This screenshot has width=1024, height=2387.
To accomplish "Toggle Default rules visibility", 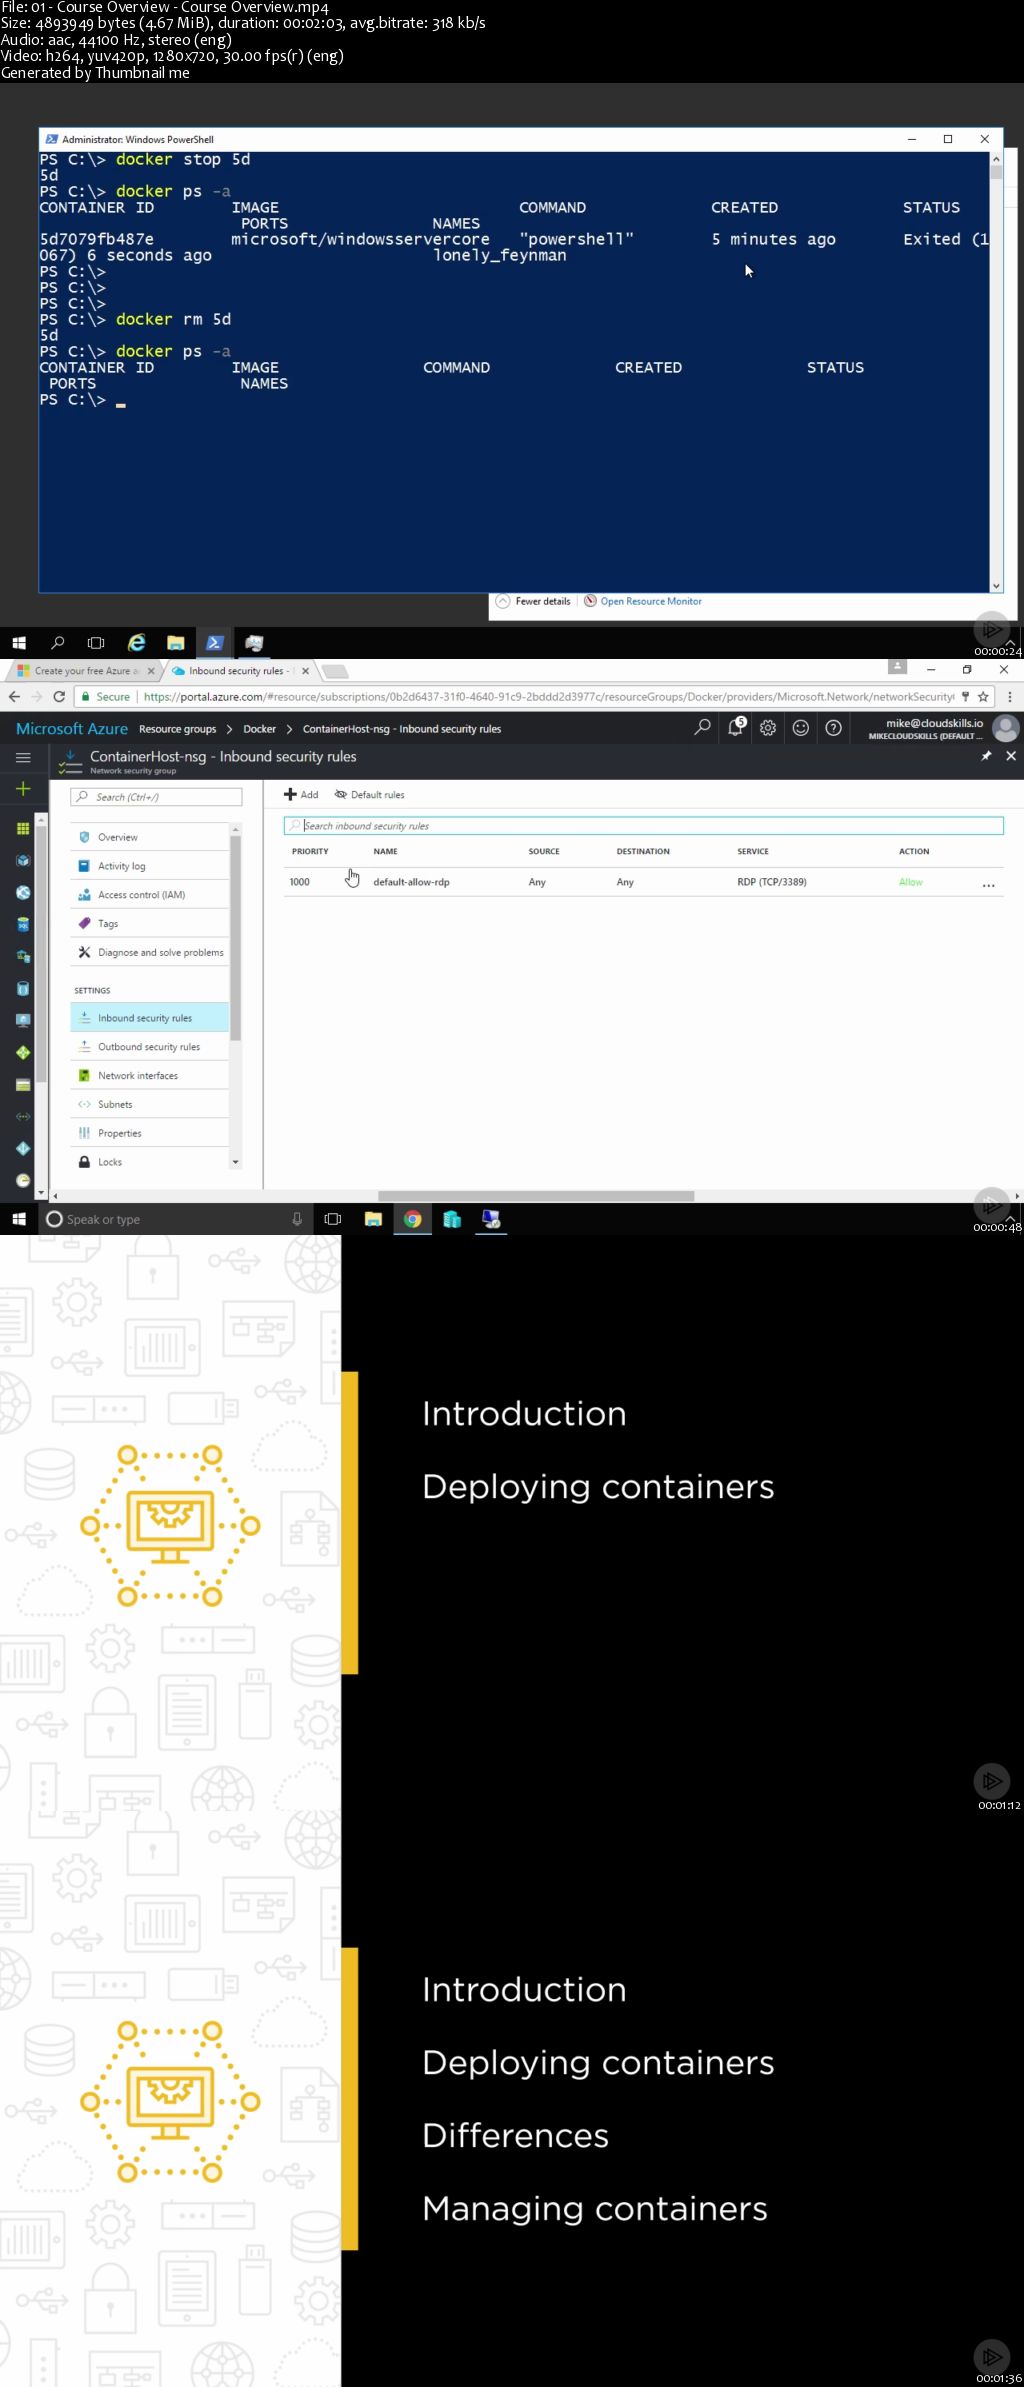I will 370,795.
